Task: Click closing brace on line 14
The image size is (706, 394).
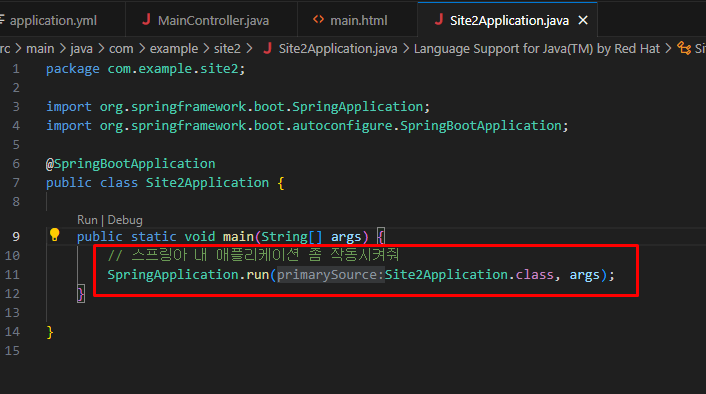Action: tap(50, 332)
